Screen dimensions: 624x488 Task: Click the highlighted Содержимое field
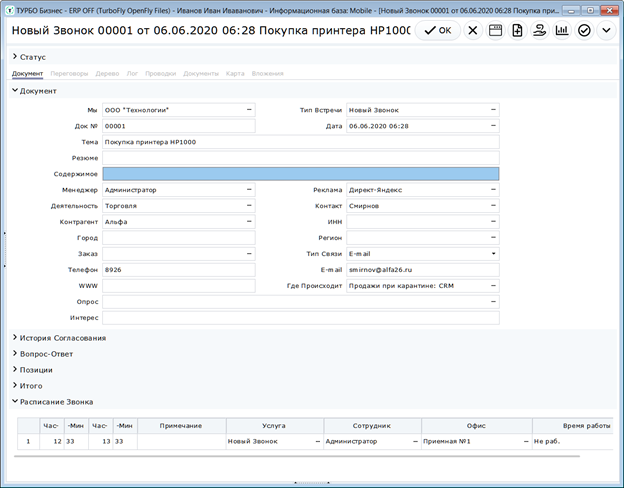tap(300, 174)
